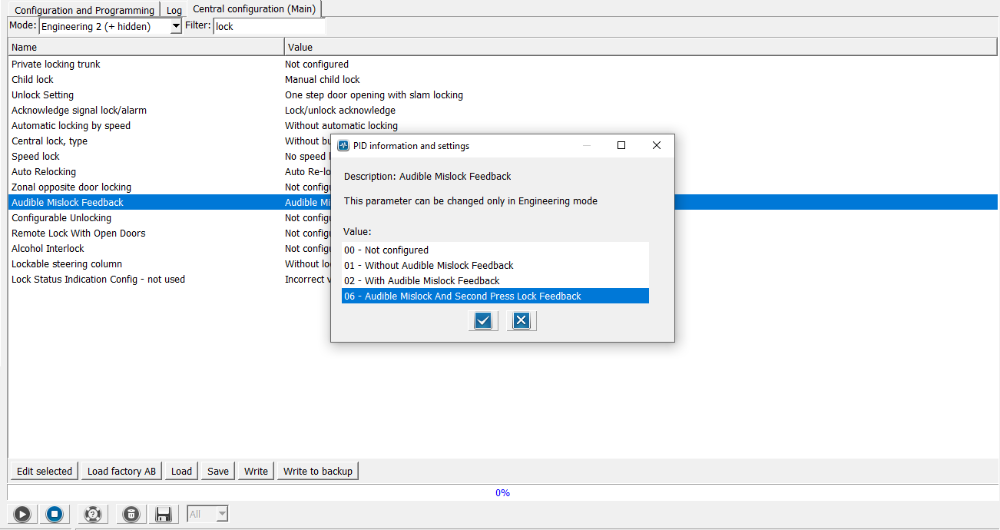Open the help lifebuoy icon
Viewport: 1000px width, 530px height.
click(93, 514)
